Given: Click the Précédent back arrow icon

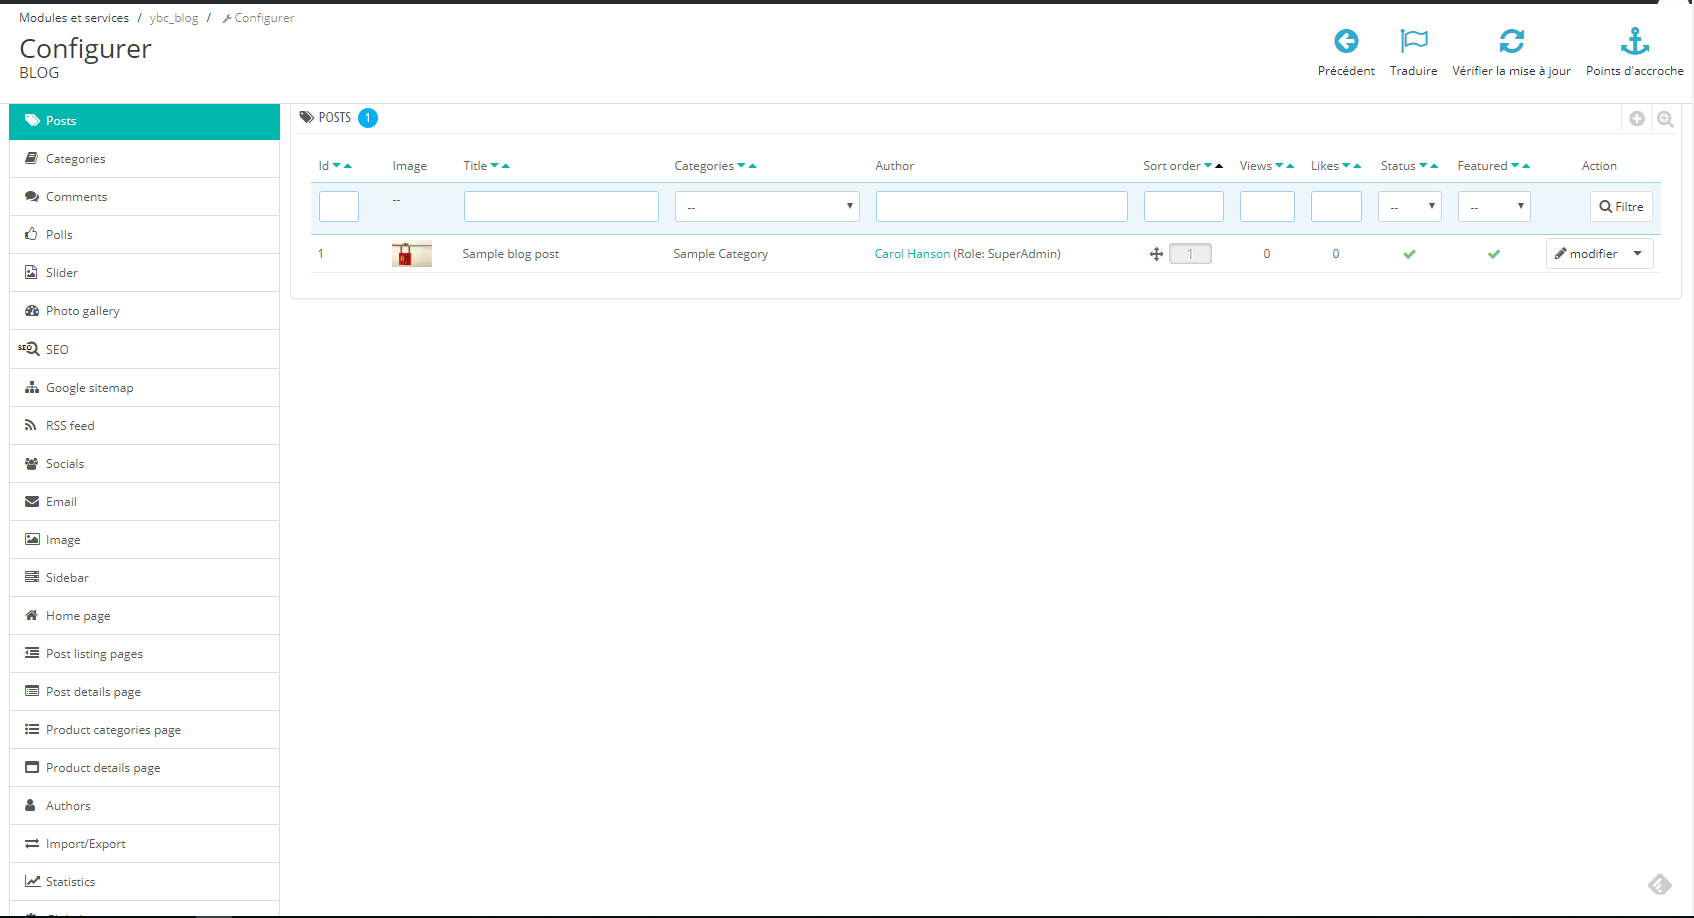Looking at the screenshot, I should tap(1346, 41).
